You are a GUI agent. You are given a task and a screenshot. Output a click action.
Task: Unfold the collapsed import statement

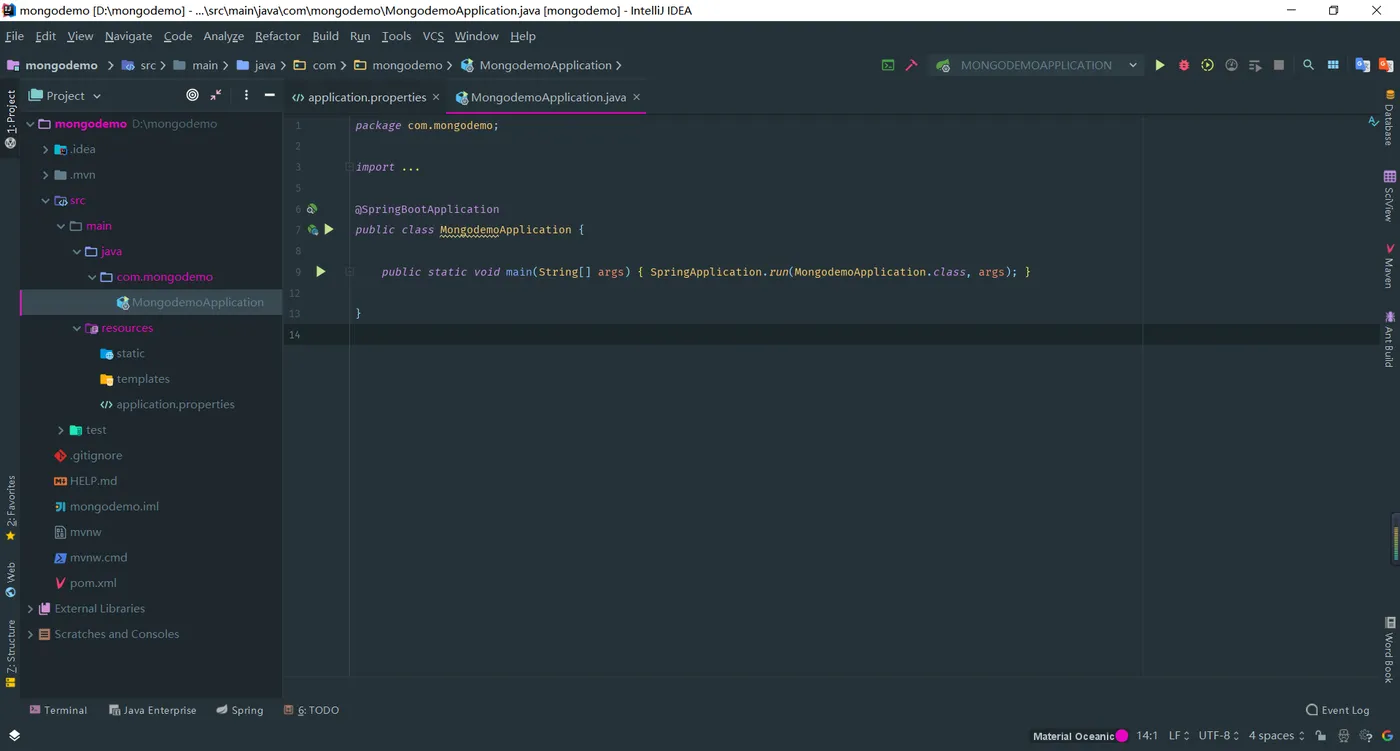click(x=349, y=167)
